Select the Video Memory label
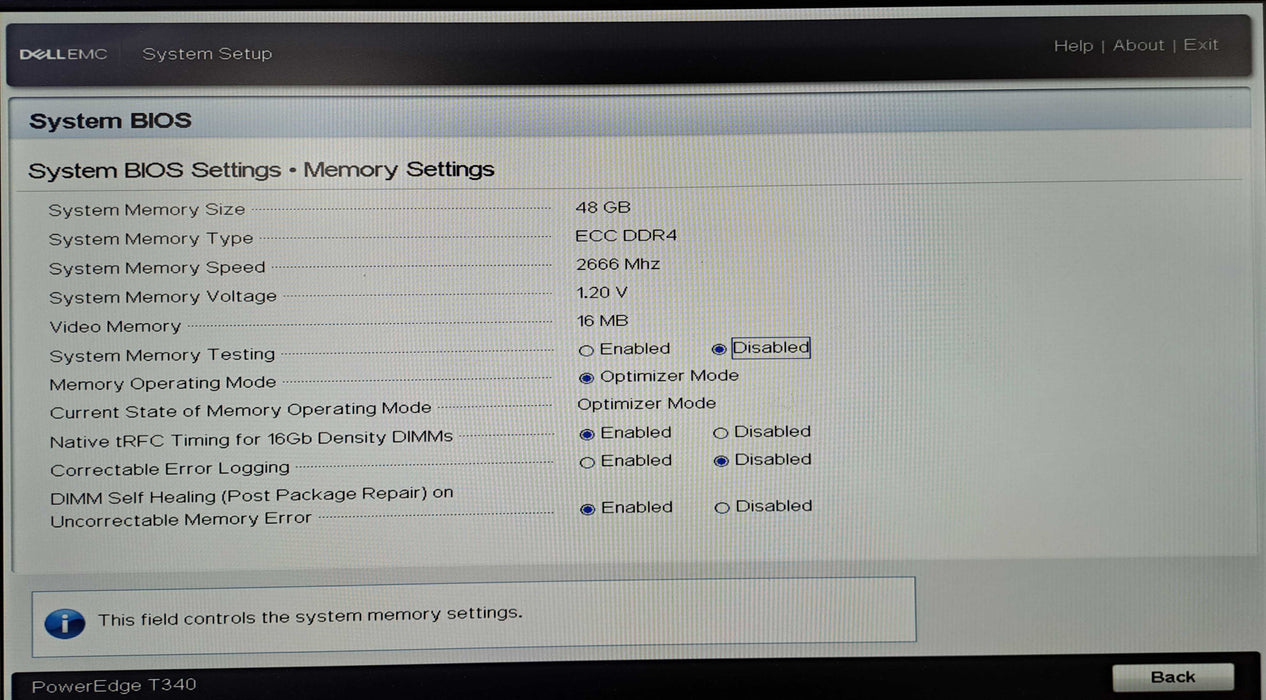The image size is (1266, 700). 115,327
